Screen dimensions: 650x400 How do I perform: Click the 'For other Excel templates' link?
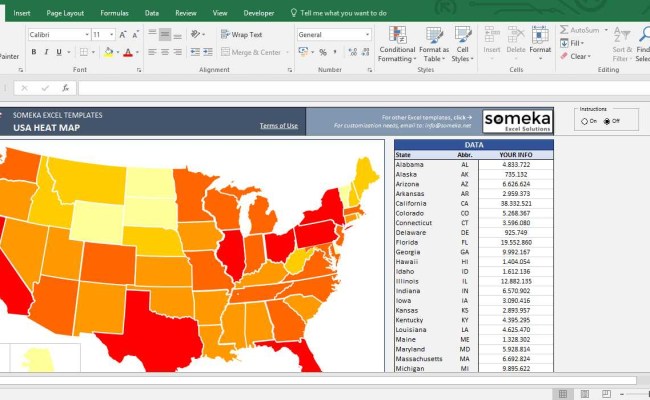pos(427,118)
